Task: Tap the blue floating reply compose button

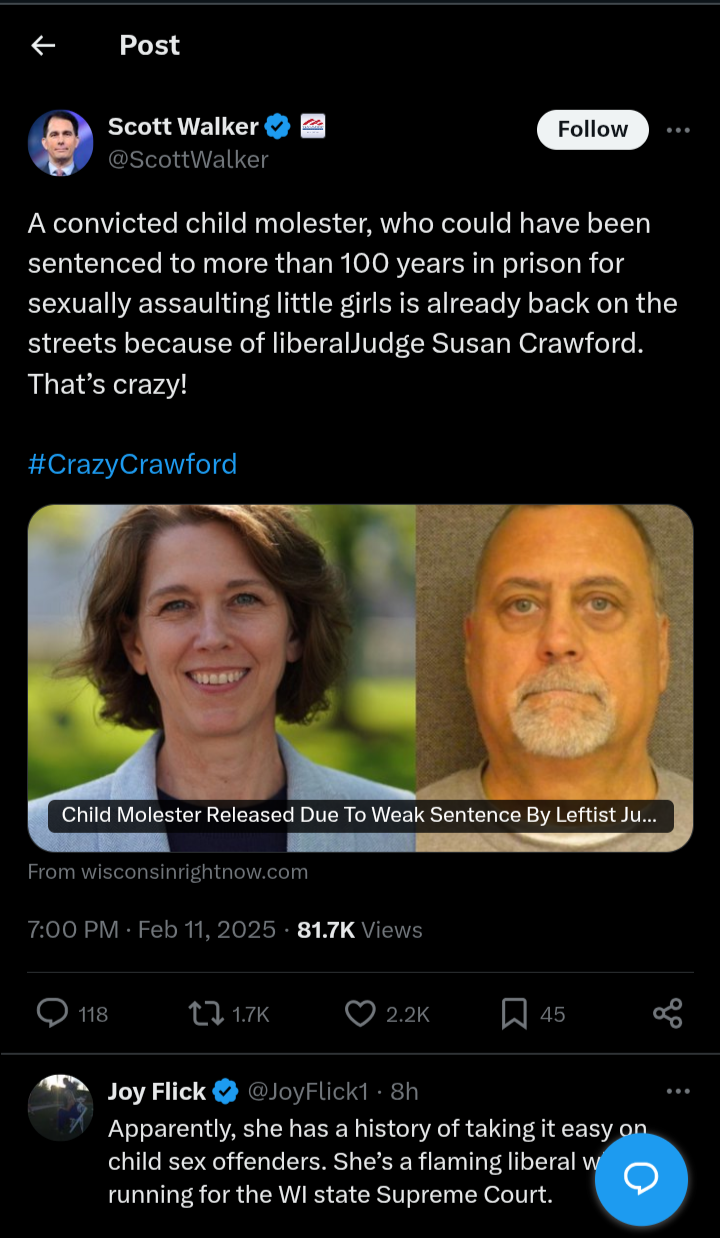Action: tap(641, 1180)
